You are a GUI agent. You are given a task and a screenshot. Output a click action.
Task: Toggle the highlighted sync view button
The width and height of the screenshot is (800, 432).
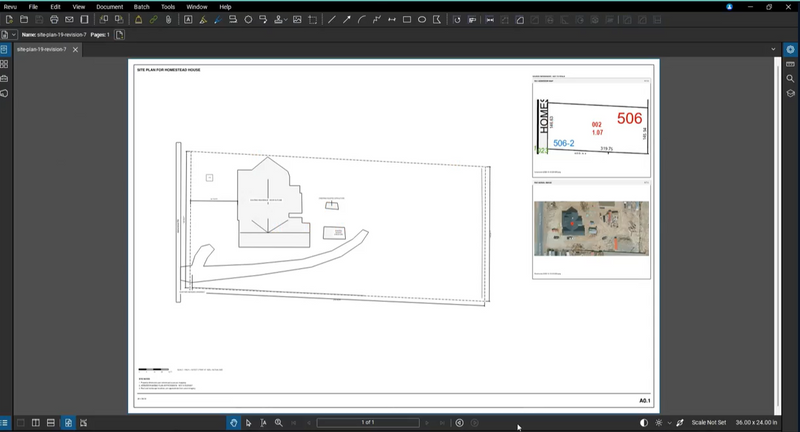(x=68, y=423)
